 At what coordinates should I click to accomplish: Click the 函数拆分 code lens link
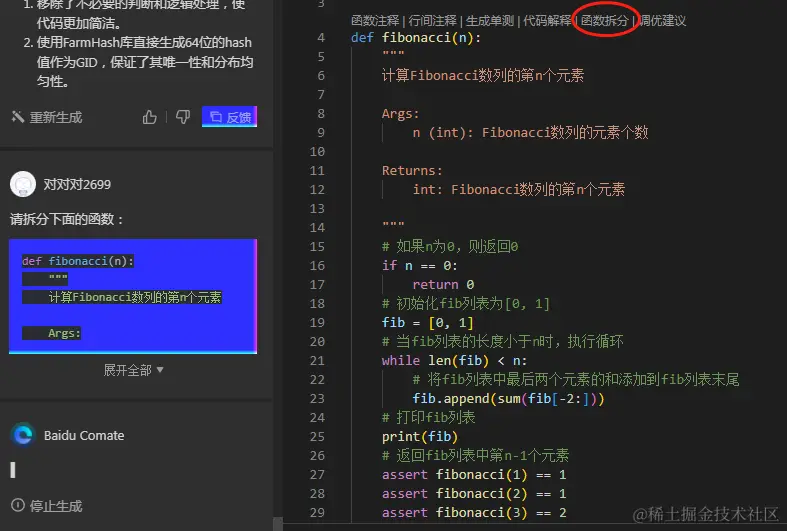click(605, 21)
